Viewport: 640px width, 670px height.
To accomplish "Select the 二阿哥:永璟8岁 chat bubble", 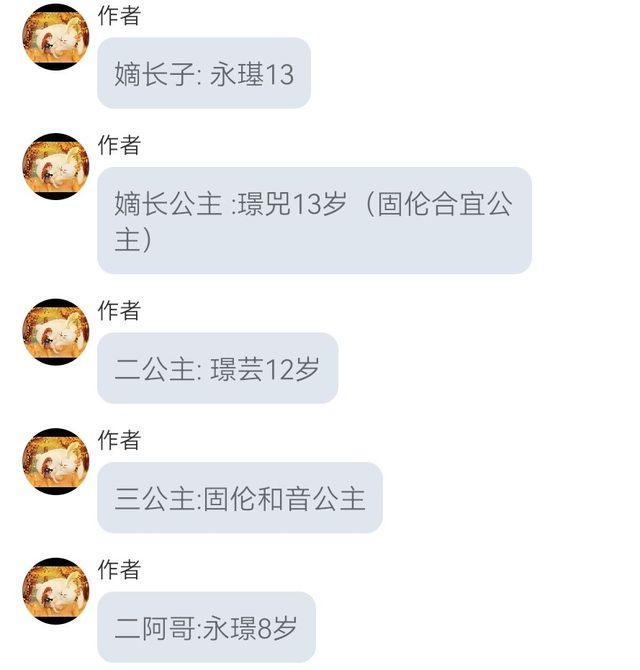I will coord(206,627).
